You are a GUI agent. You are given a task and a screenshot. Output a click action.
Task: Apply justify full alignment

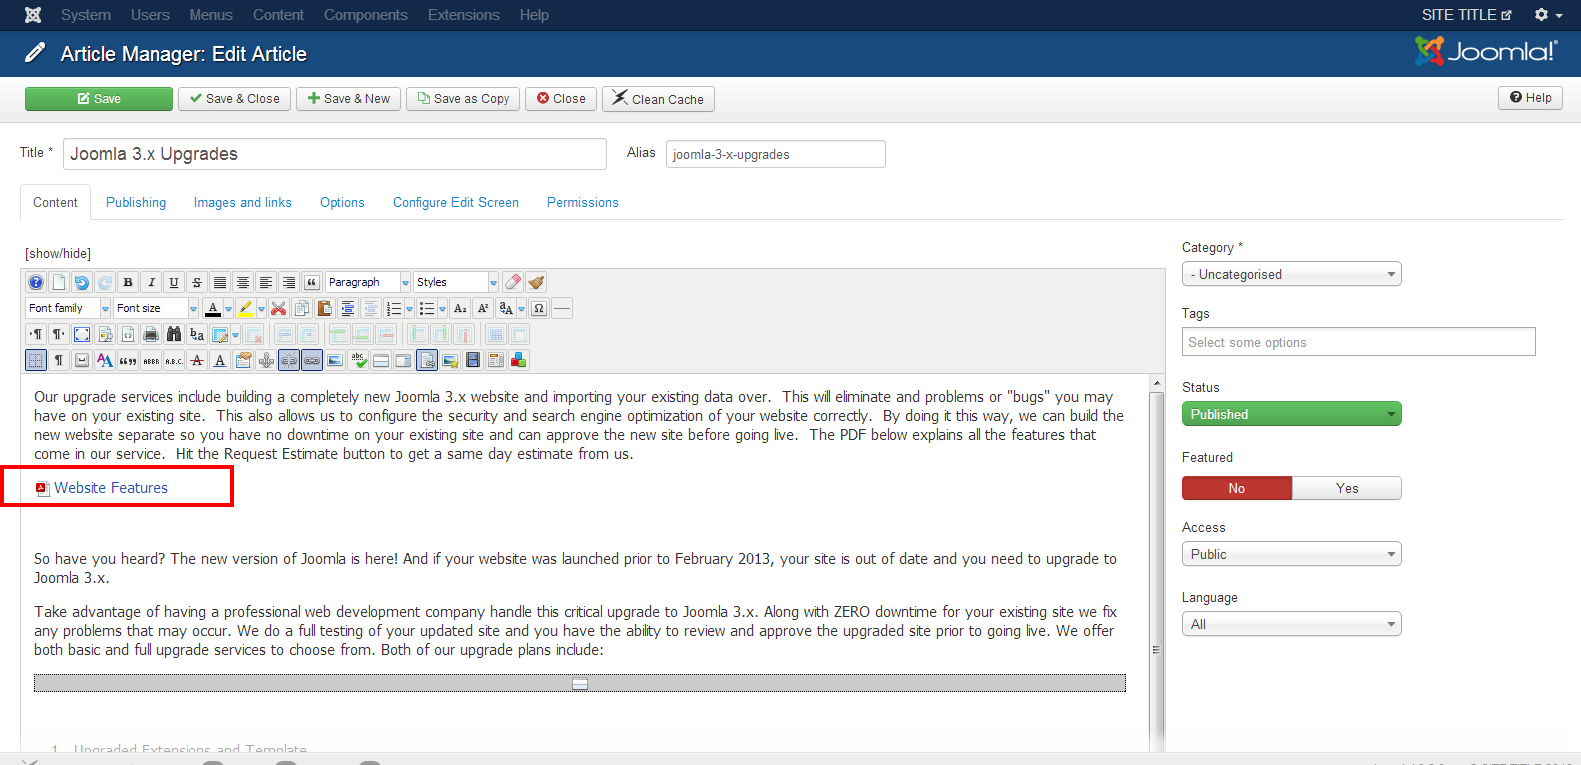point(220,282)
